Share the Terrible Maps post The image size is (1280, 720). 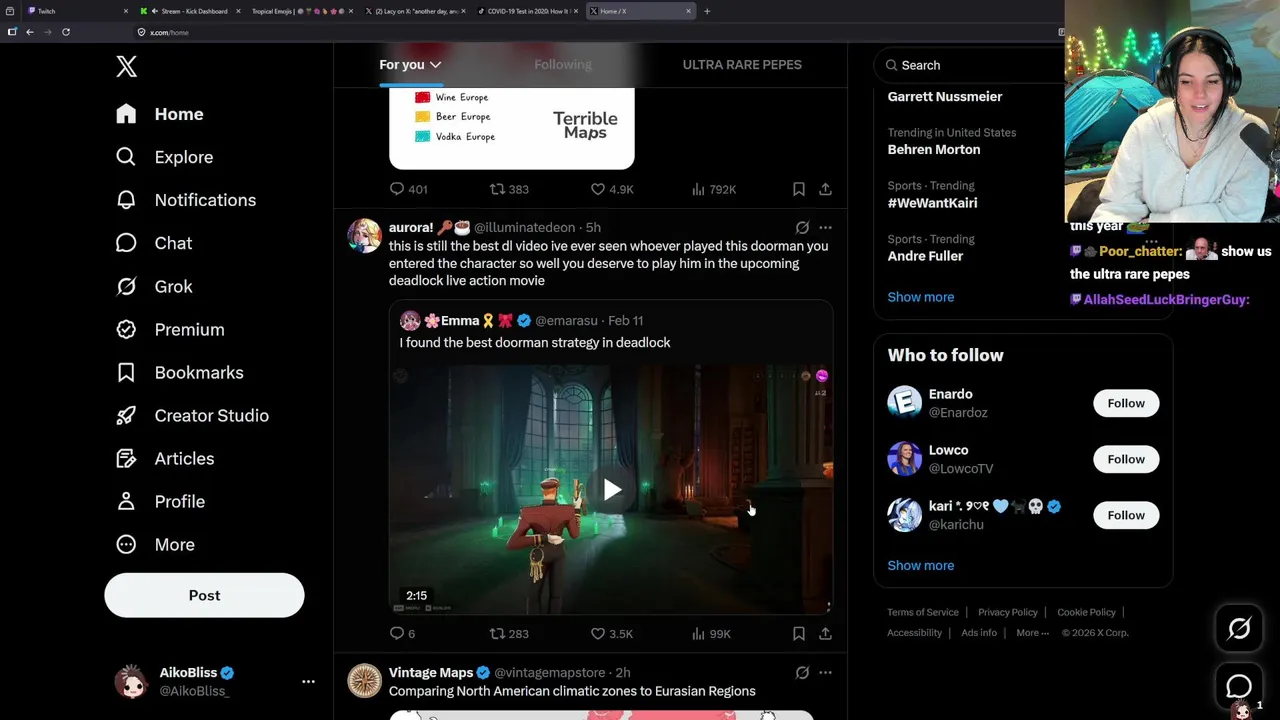point(825,189)
